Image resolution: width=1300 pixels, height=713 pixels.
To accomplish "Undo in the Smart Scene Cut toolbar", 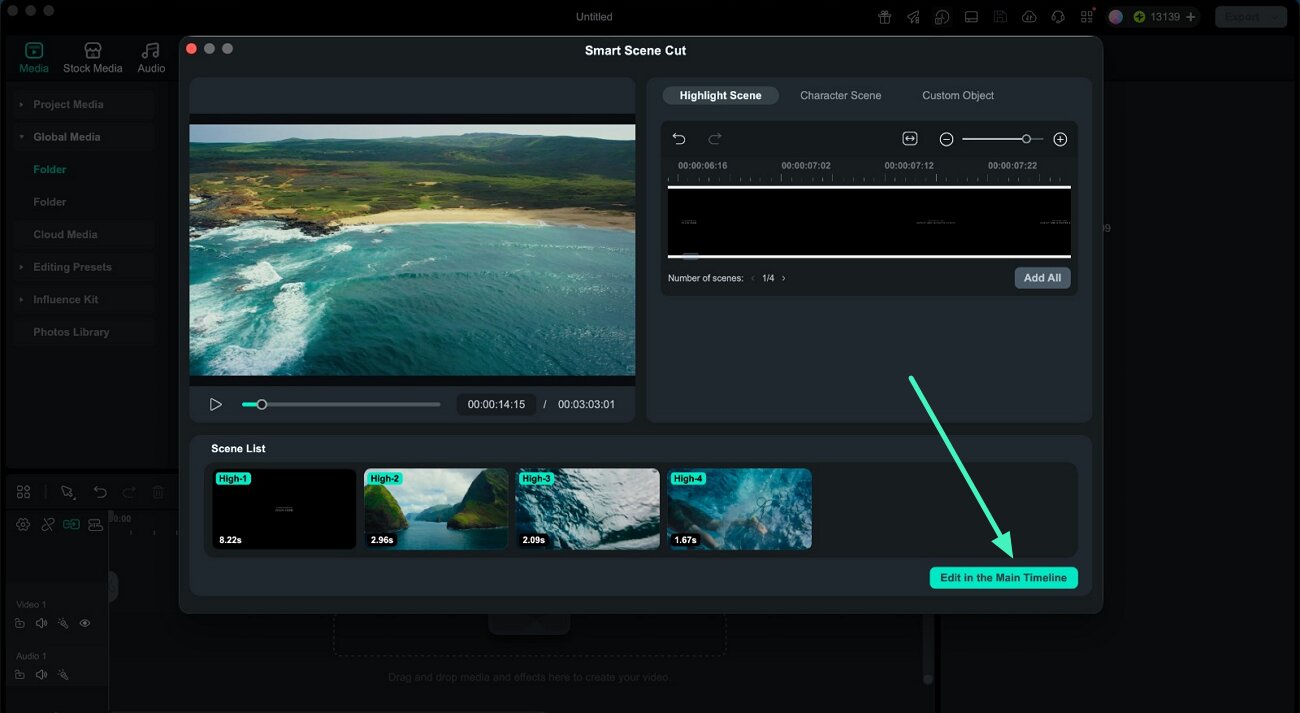I will (x=679, y=139).
